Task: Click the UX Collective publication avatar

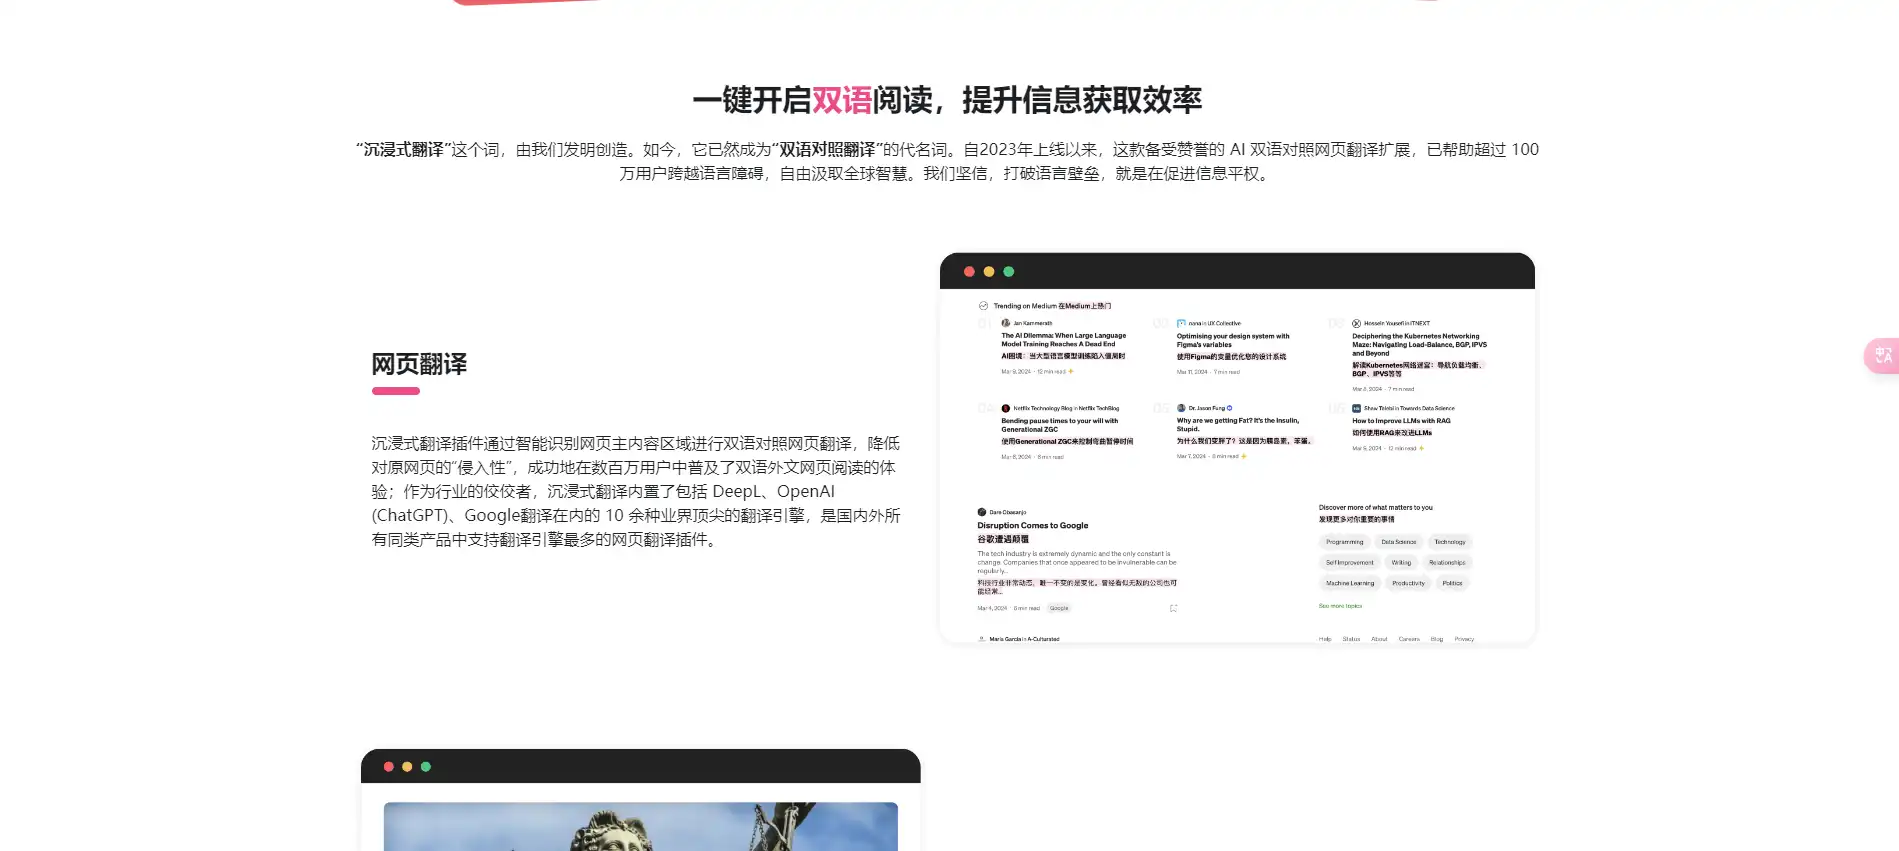Action: coord(1181,323)
